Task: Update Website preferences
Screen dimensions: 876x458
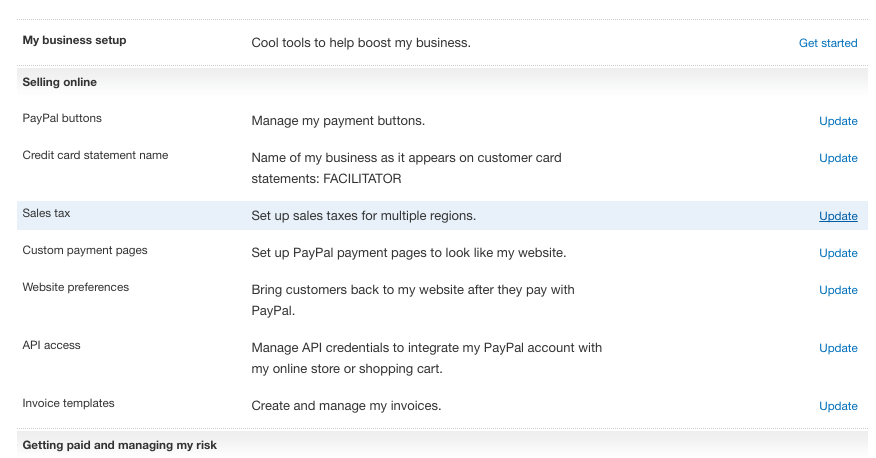Action: (x=838, y=290)
